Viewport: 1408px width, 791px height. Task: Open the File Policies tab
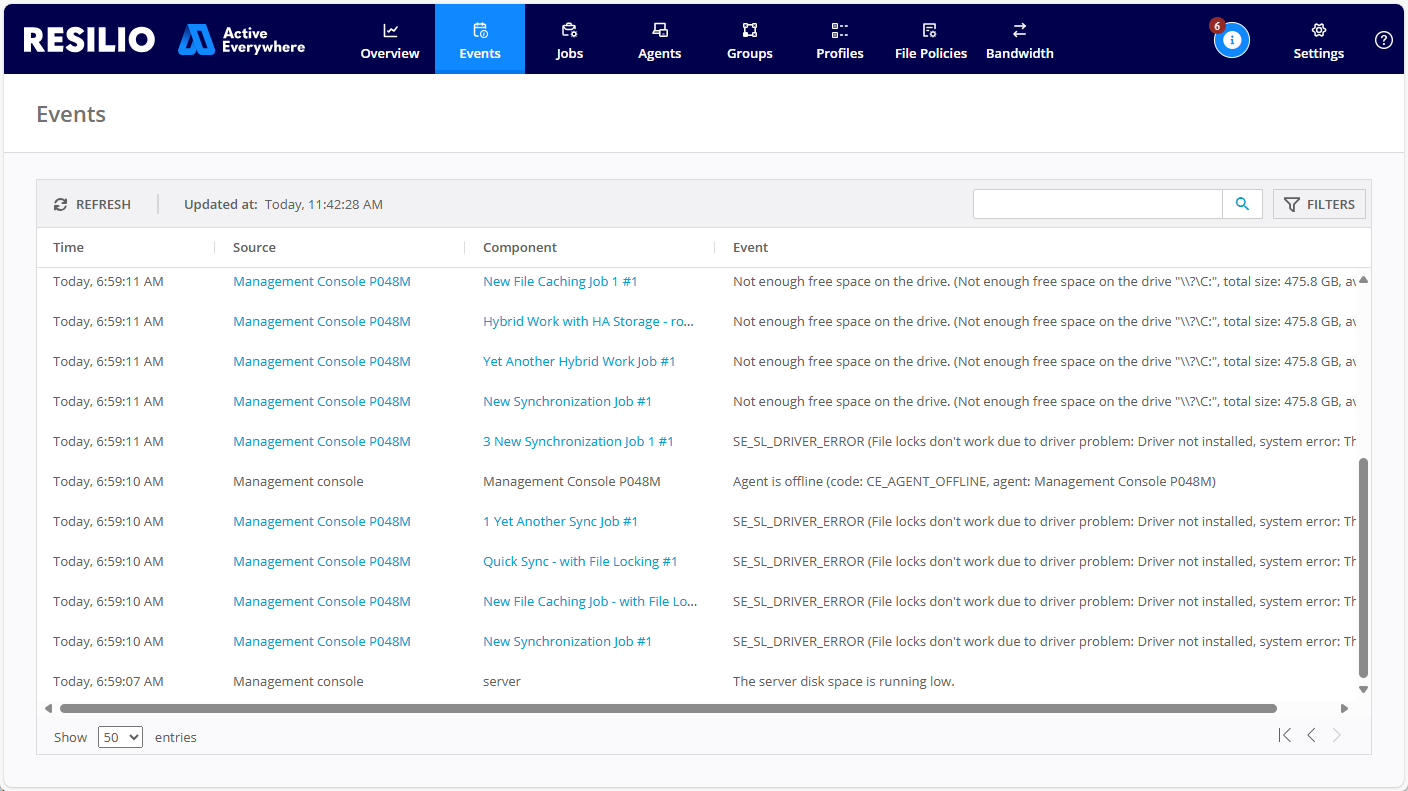930,41
